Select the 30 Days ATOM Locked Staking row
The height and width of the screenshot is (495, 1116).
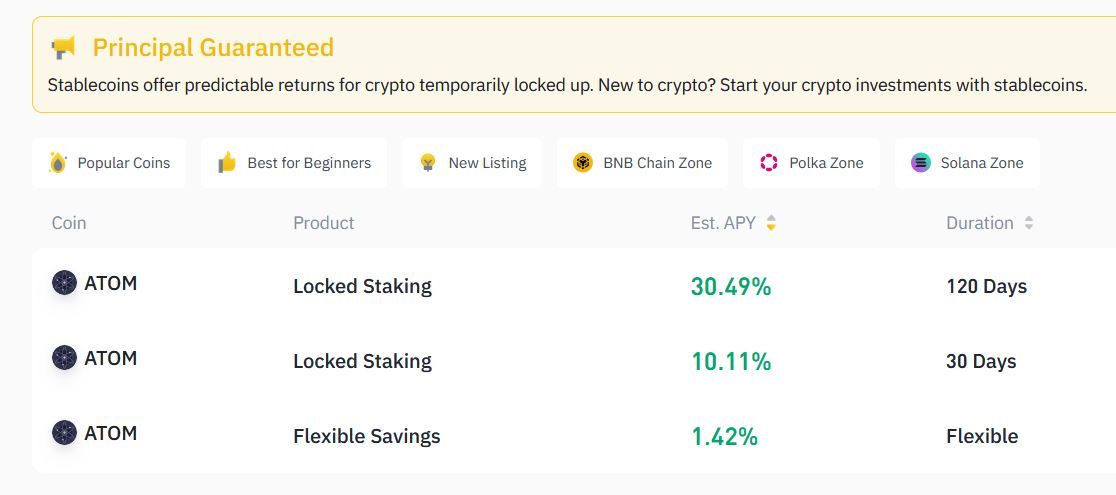[x=574, y=361]
